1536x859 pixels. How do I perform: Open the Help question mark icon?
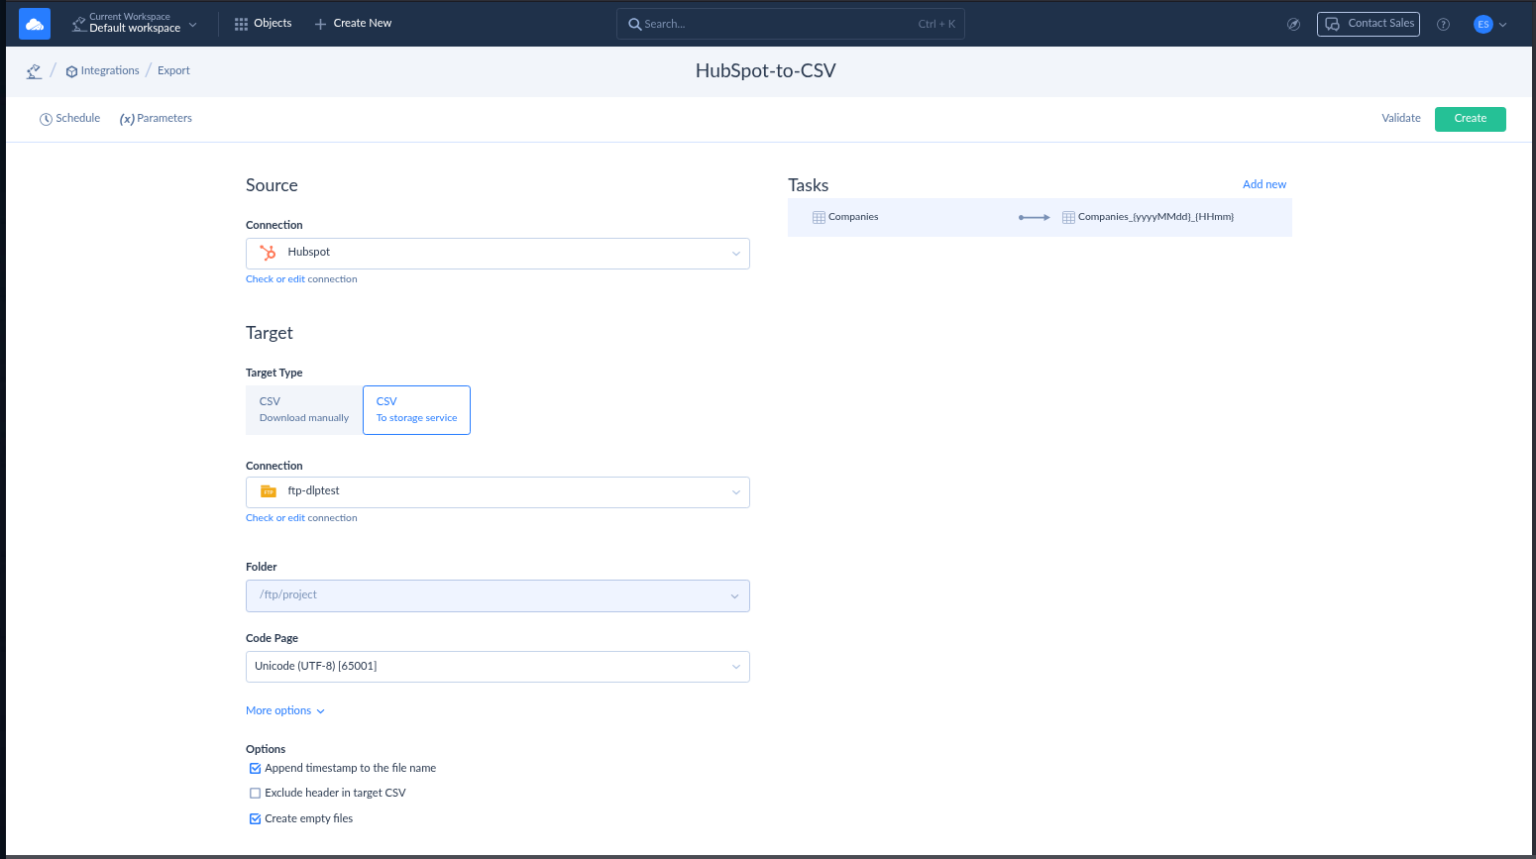[1443, 24]
